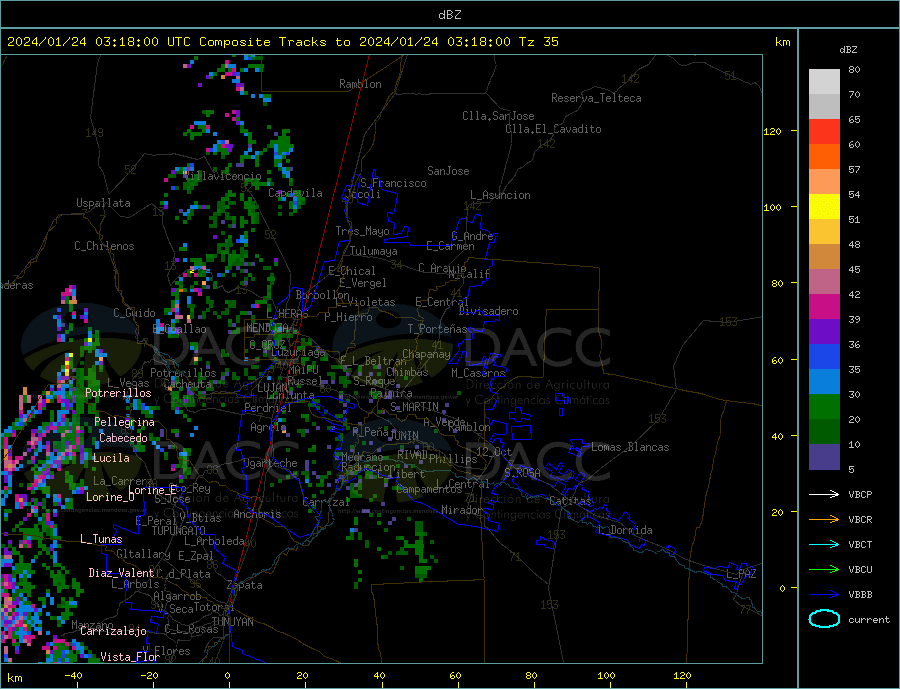This screenshot has height=689, width=900.
Task: Click the 100 km bottom axis tick
Action: 607,676
